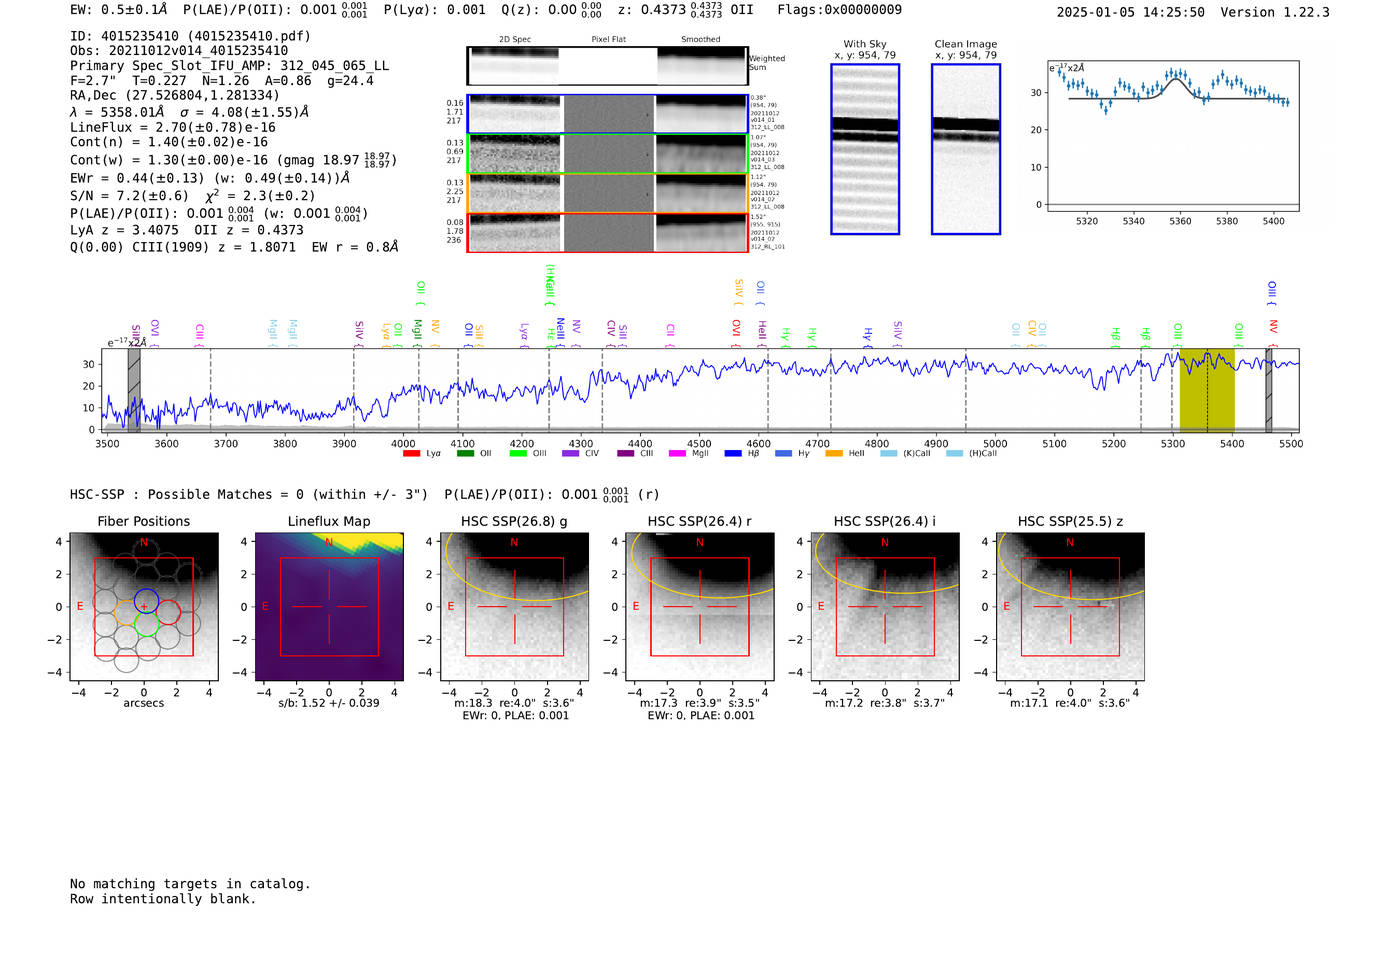1400x953 pixels.
Task: Click the 'm:18.3 re:4.0"' caption under g
Action: [x=514, y=703]
